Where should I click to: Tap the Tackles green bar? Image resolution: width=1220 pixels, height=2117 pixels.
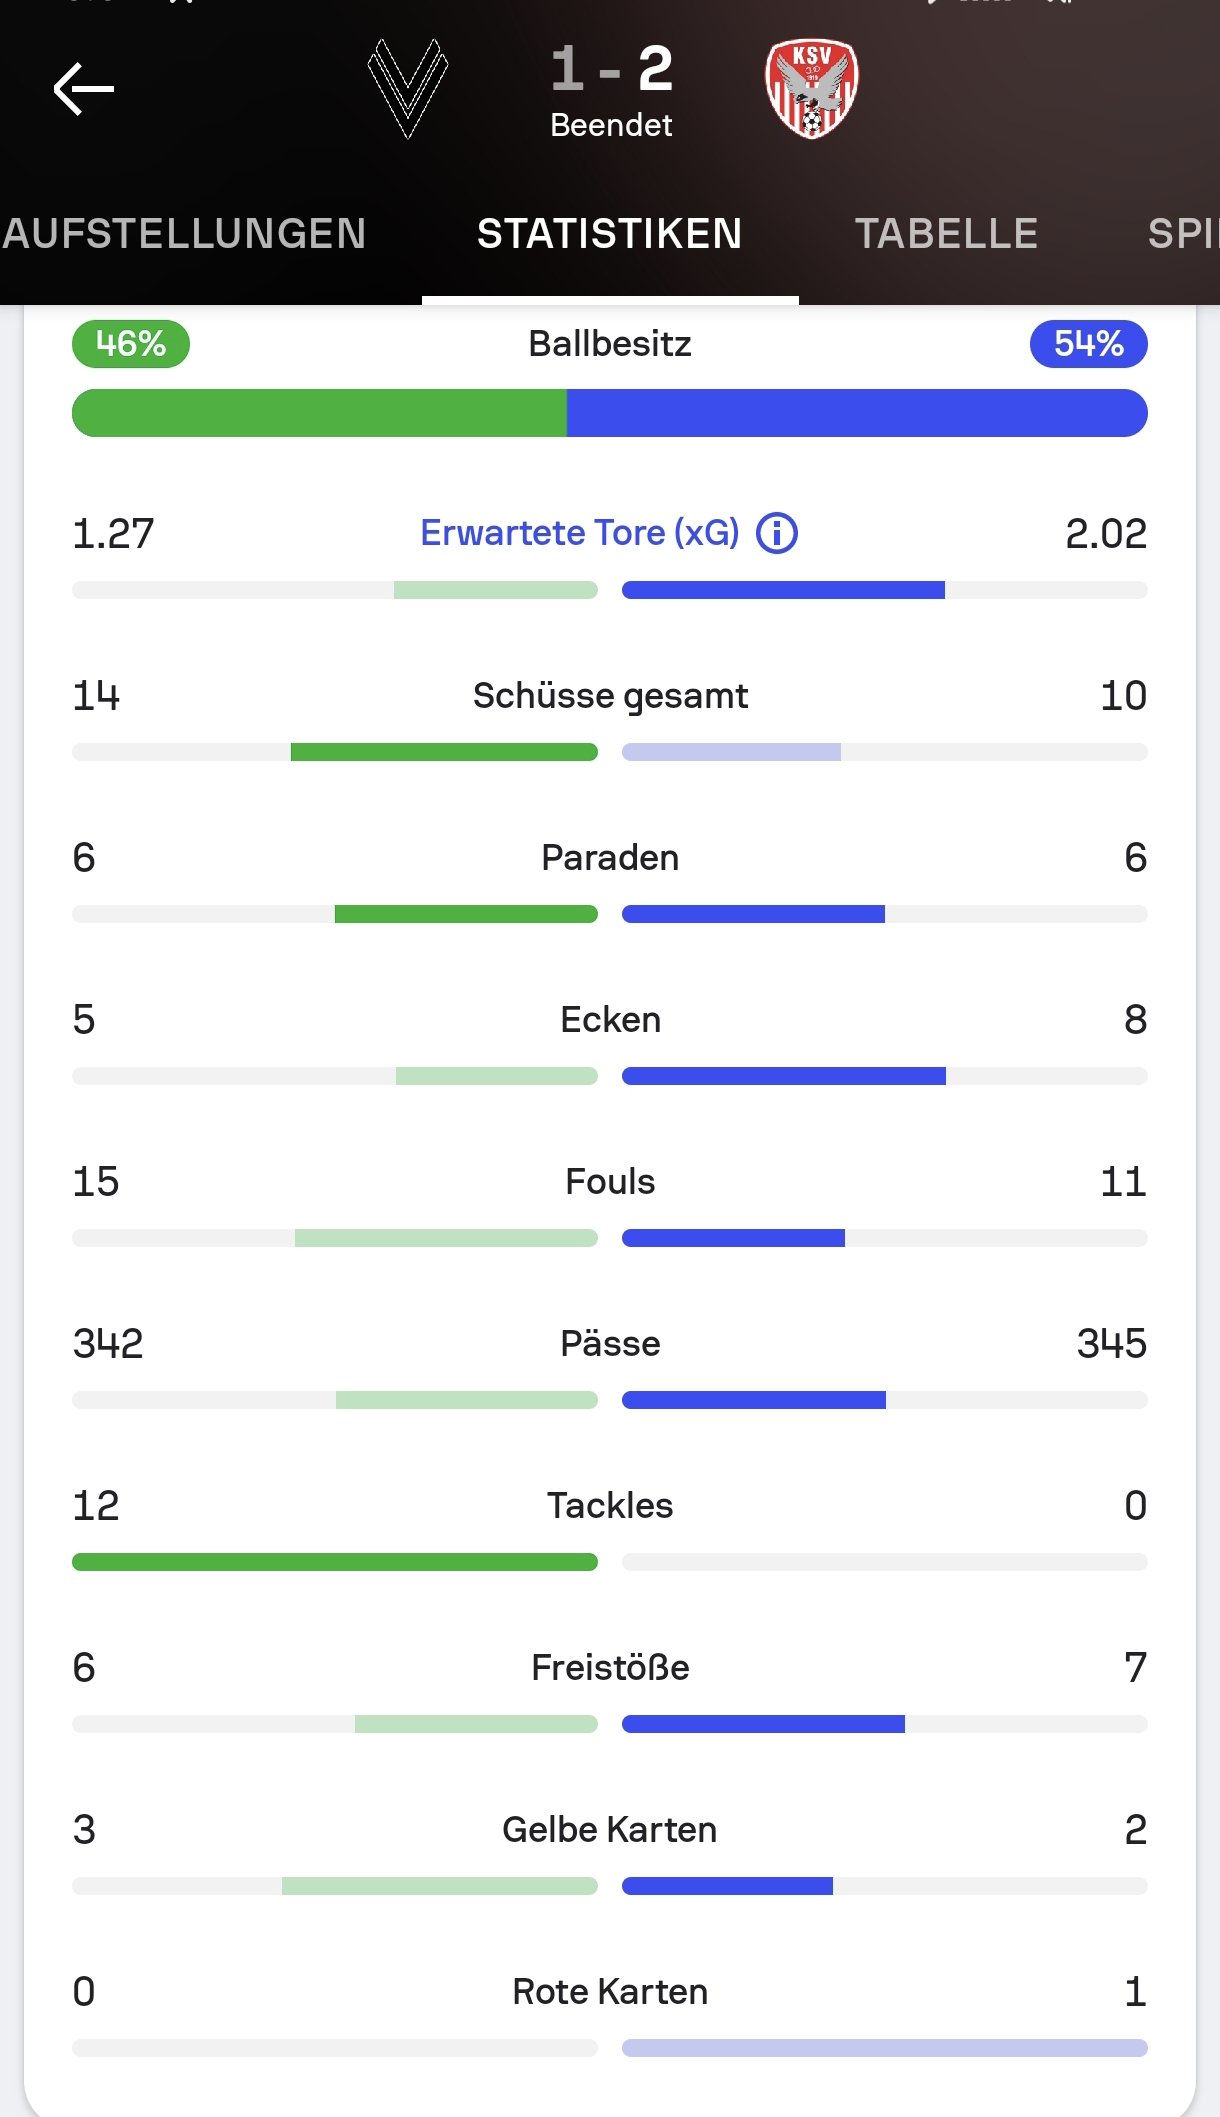(335, 1562)
